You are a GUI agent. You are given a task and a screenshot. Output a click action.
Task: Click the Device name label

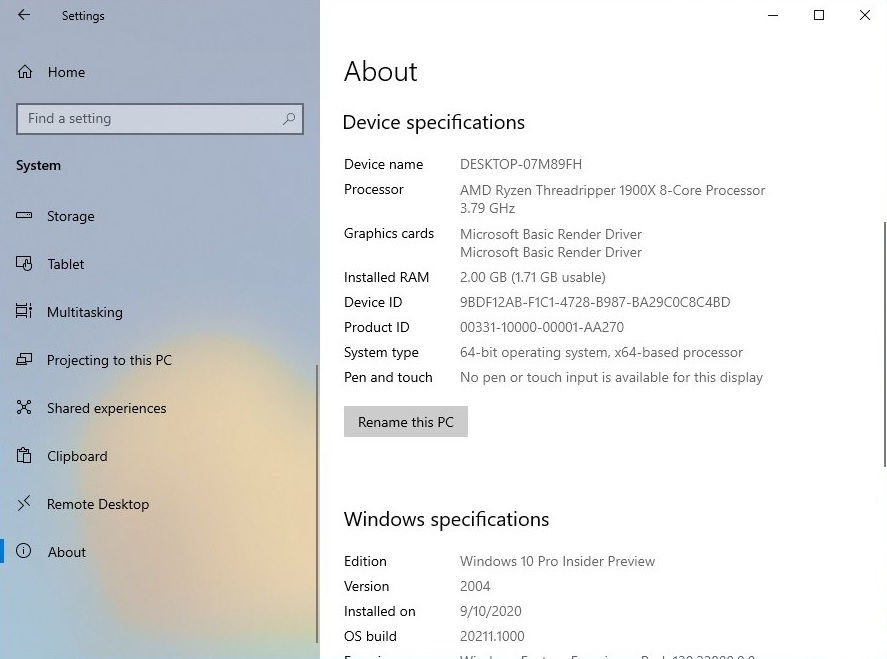click(x=383, y=164)
